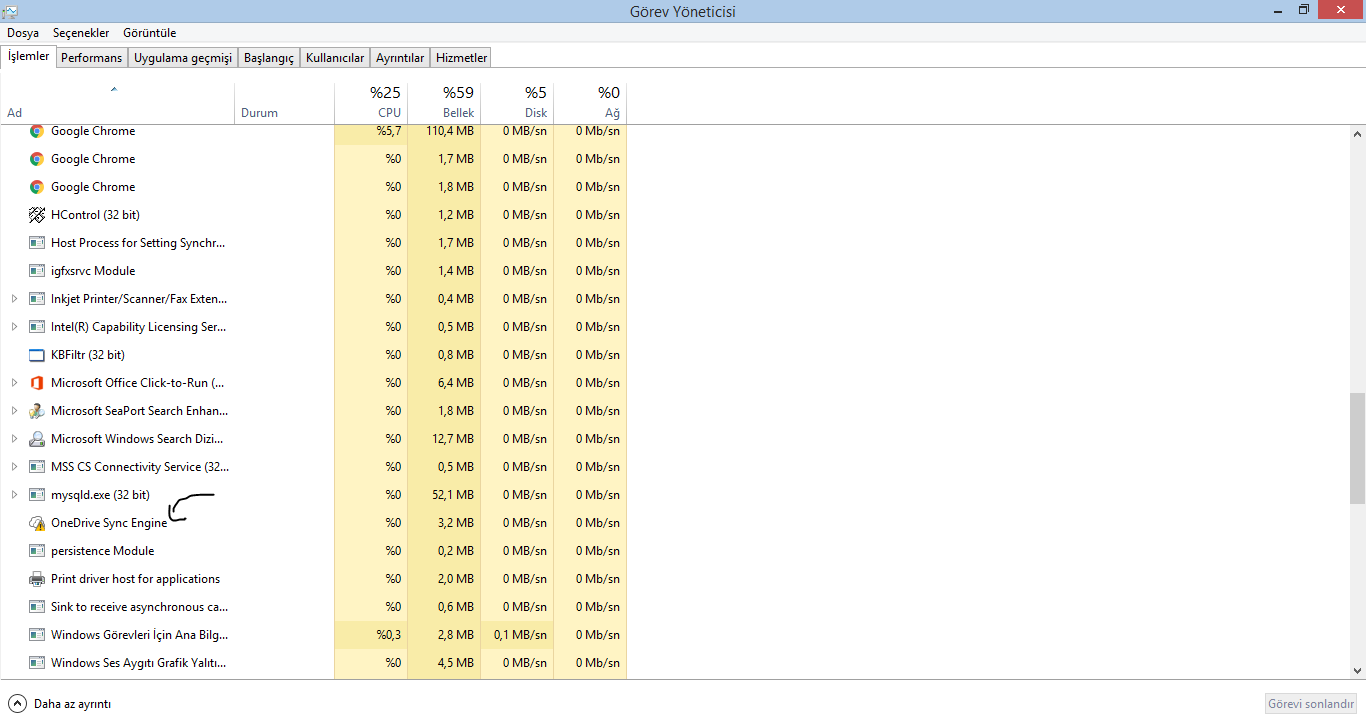The width and height of the screenshot is (1366, 718).
Task: Open the Görüntüle menu
Action: pos(149,33)
